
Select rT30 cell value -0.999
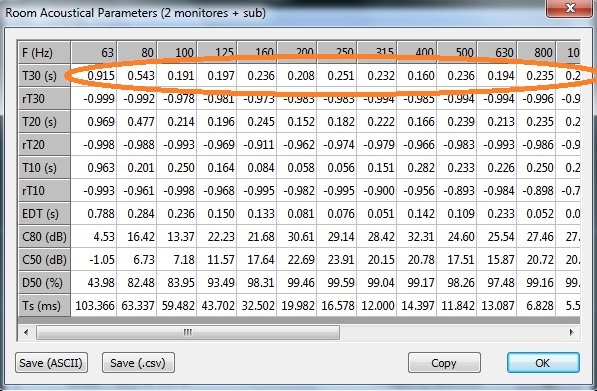click(94, 99)
